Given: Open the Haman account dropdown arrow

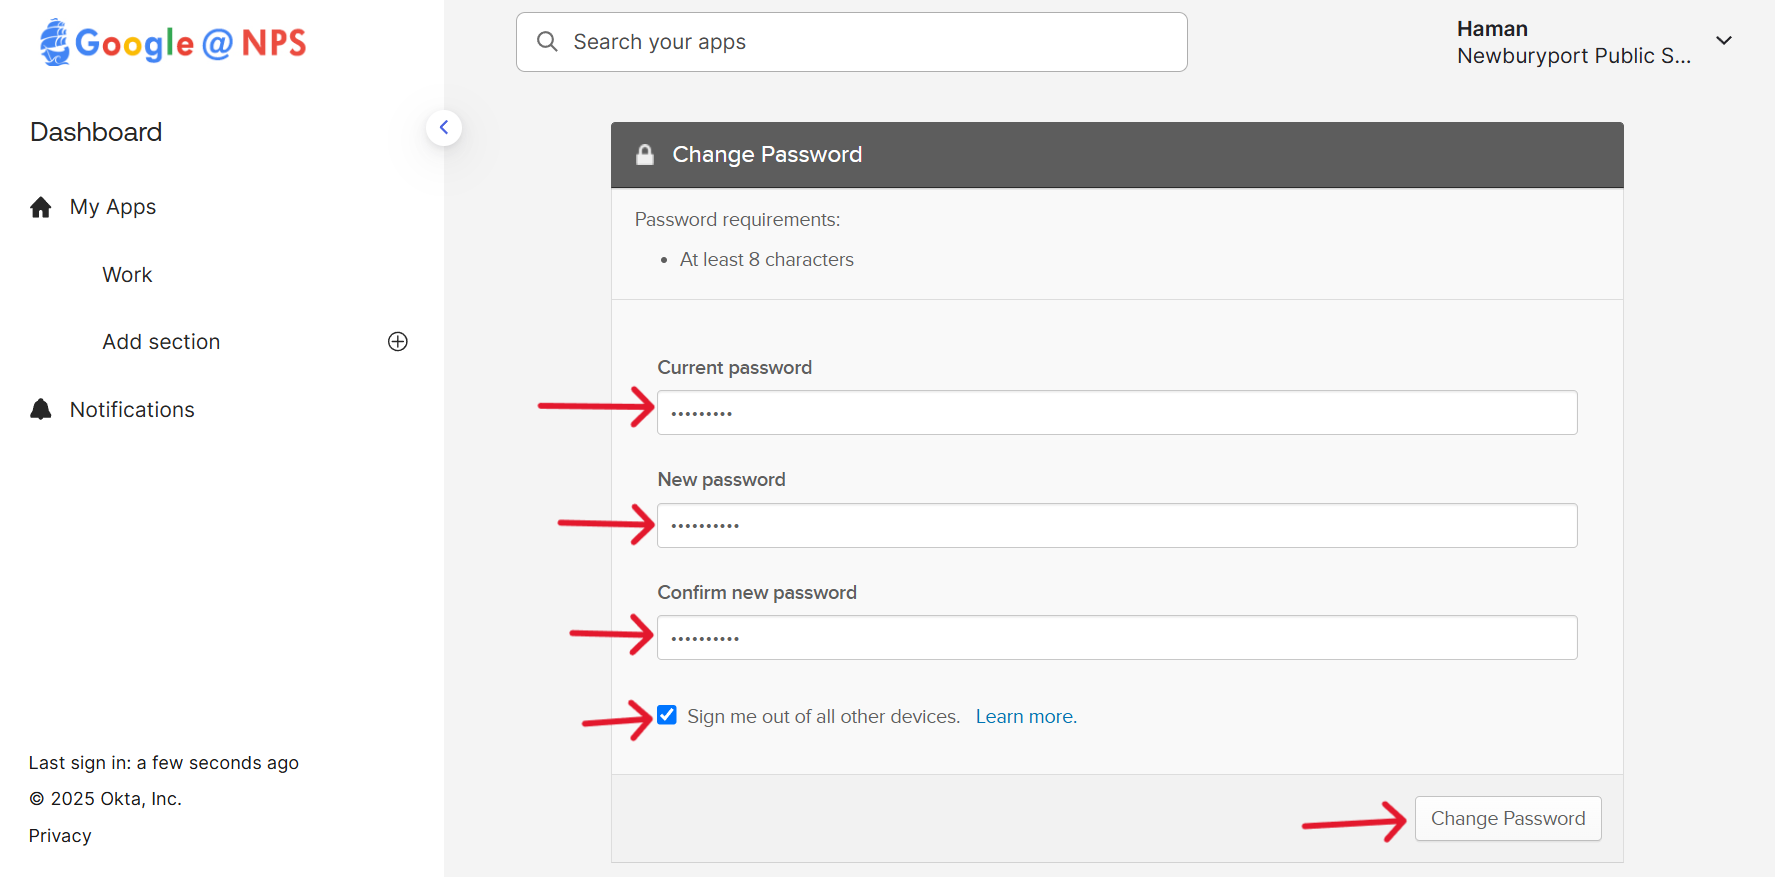Looking at the screenshot, I should tap(1724, 41).
